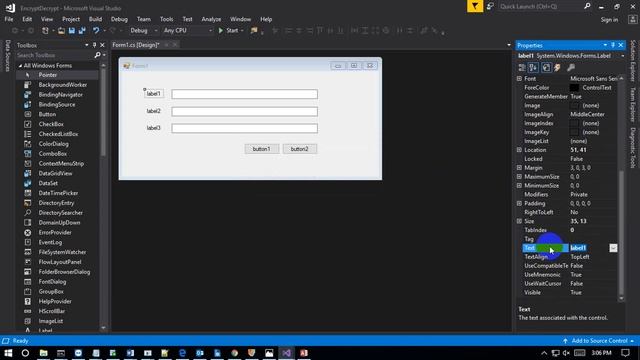Expand the MaximumSize property

[x=519, y=177]
